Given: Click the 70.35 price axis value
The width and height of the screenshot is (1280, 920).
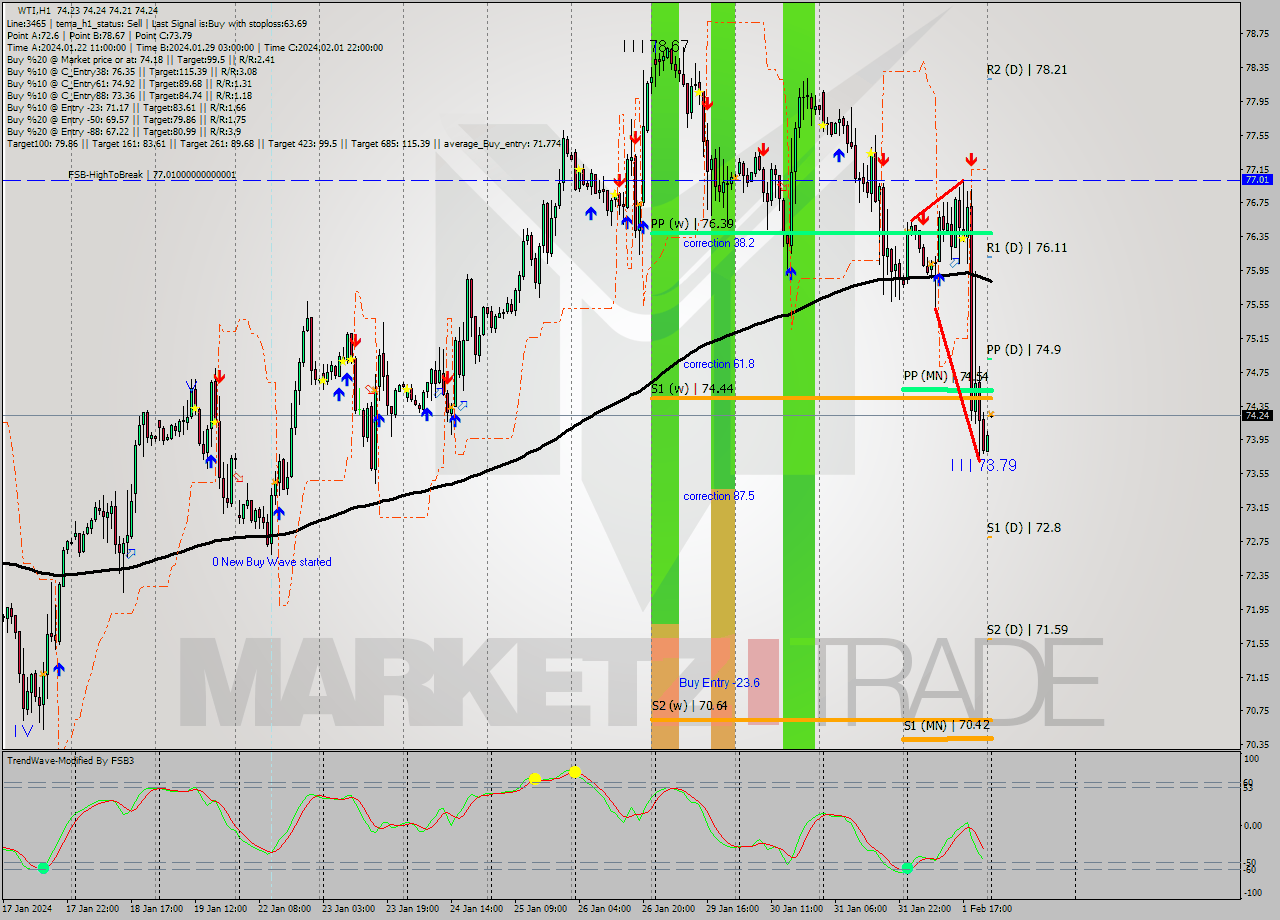Looking at the screenshot, I should (1258, 744).
